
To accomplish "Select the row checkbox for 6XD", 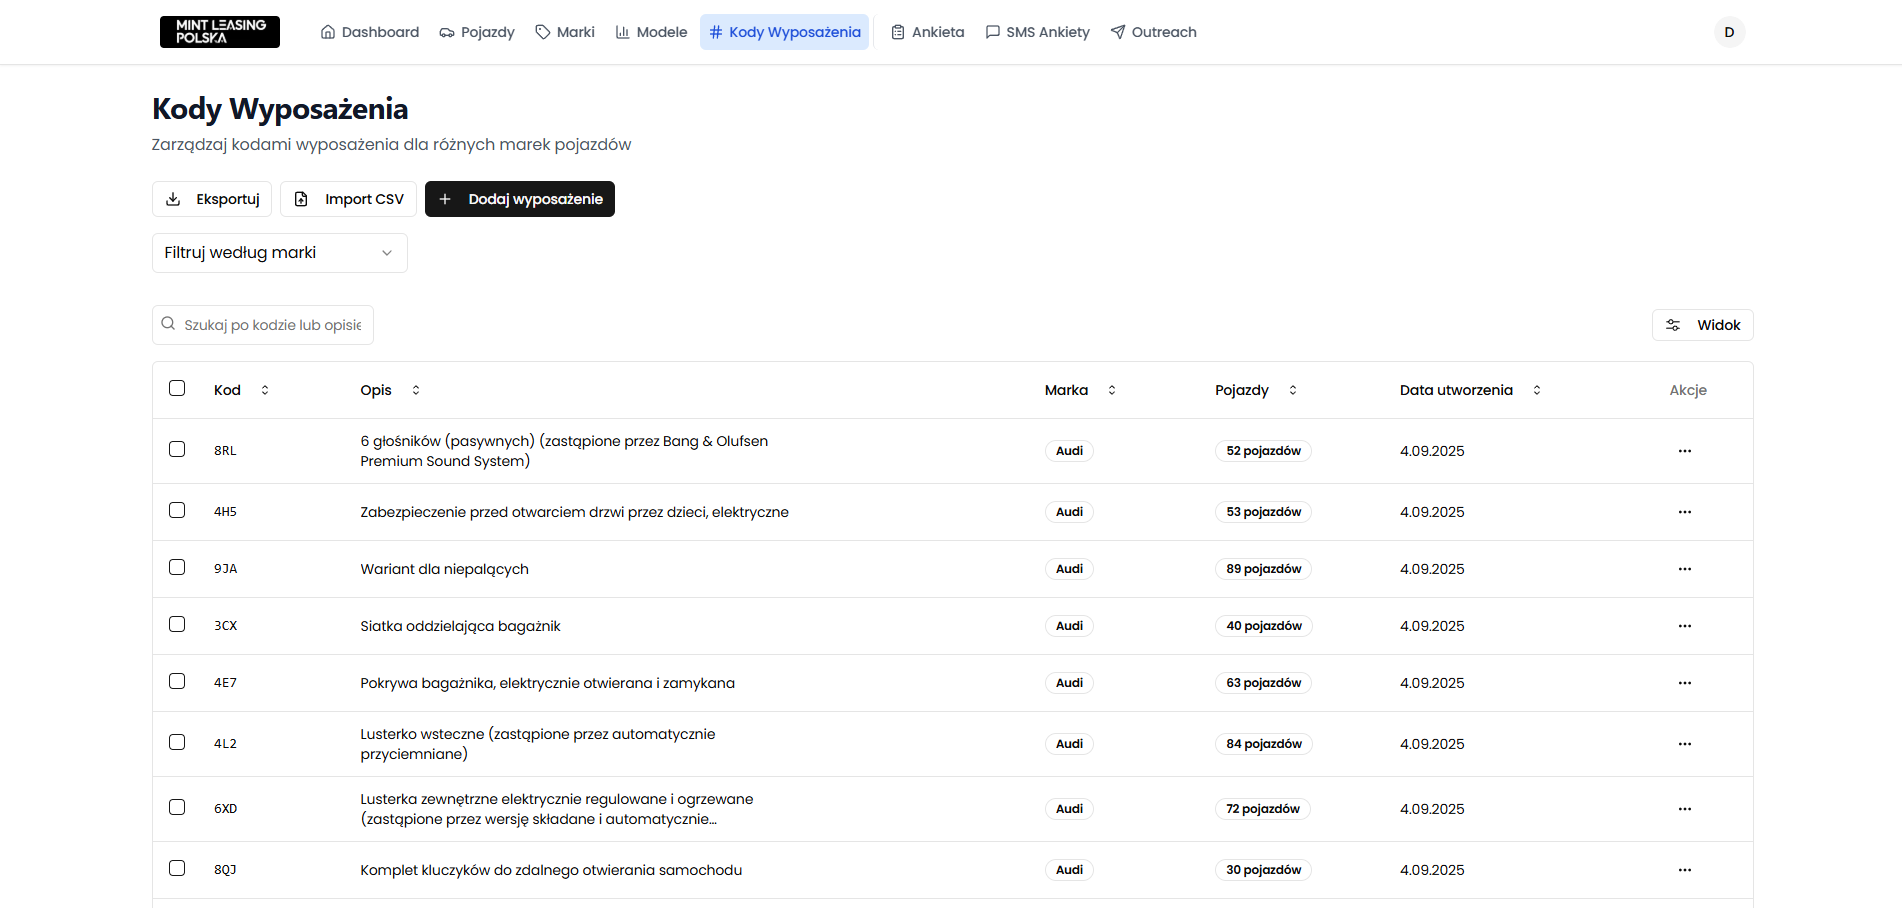I will pyautogui.click(x=177, y=807).
